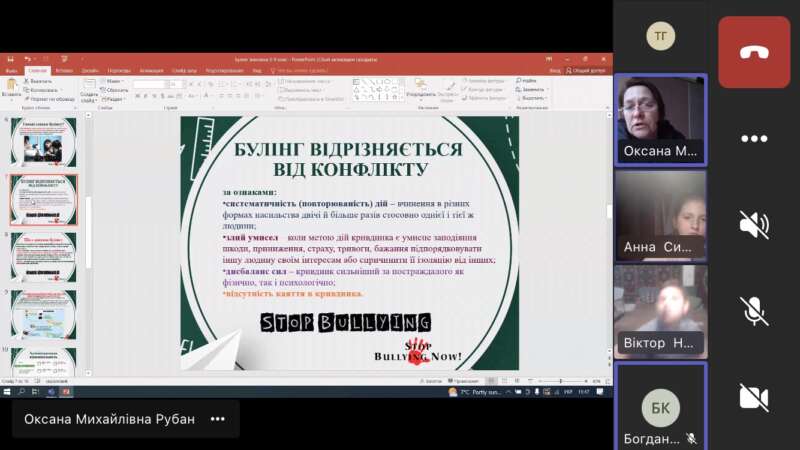Click the Paste (Вставить) icon in ribbon
800x450 pixels.
pyautogui.click(x=12, y=90)
